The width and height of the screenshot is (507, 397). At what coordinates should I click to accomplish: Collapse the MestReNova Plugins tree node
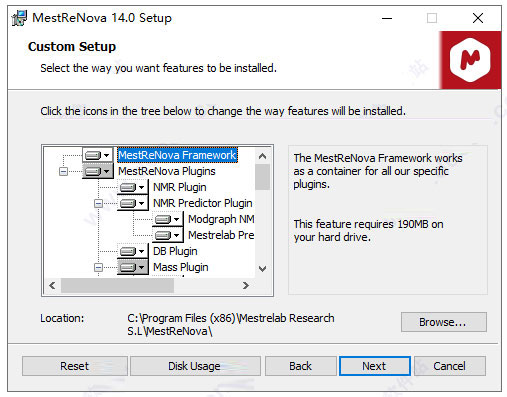(63, 171)
